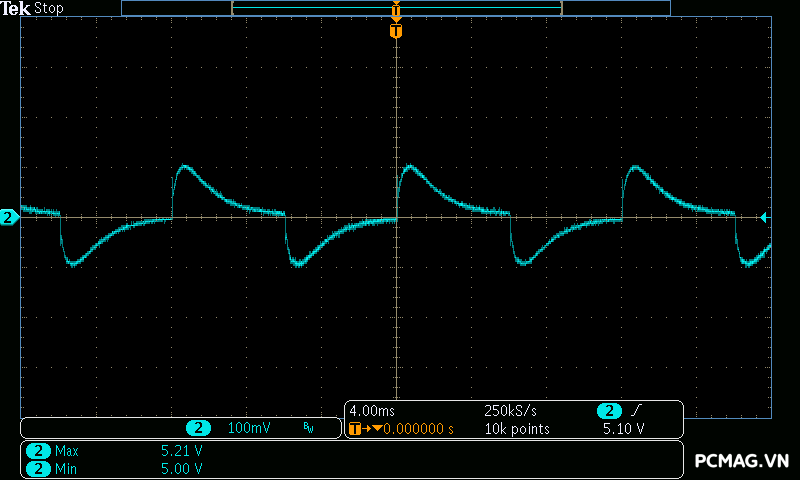Click the Stop acquisition status label
This screenshot has width=800, height=480.
pos(49,8)
